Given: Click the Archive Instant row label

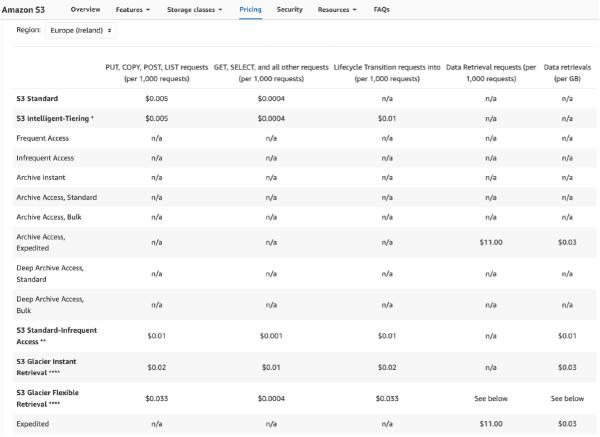Looking at the screenshot, I should tap(41, 178).
